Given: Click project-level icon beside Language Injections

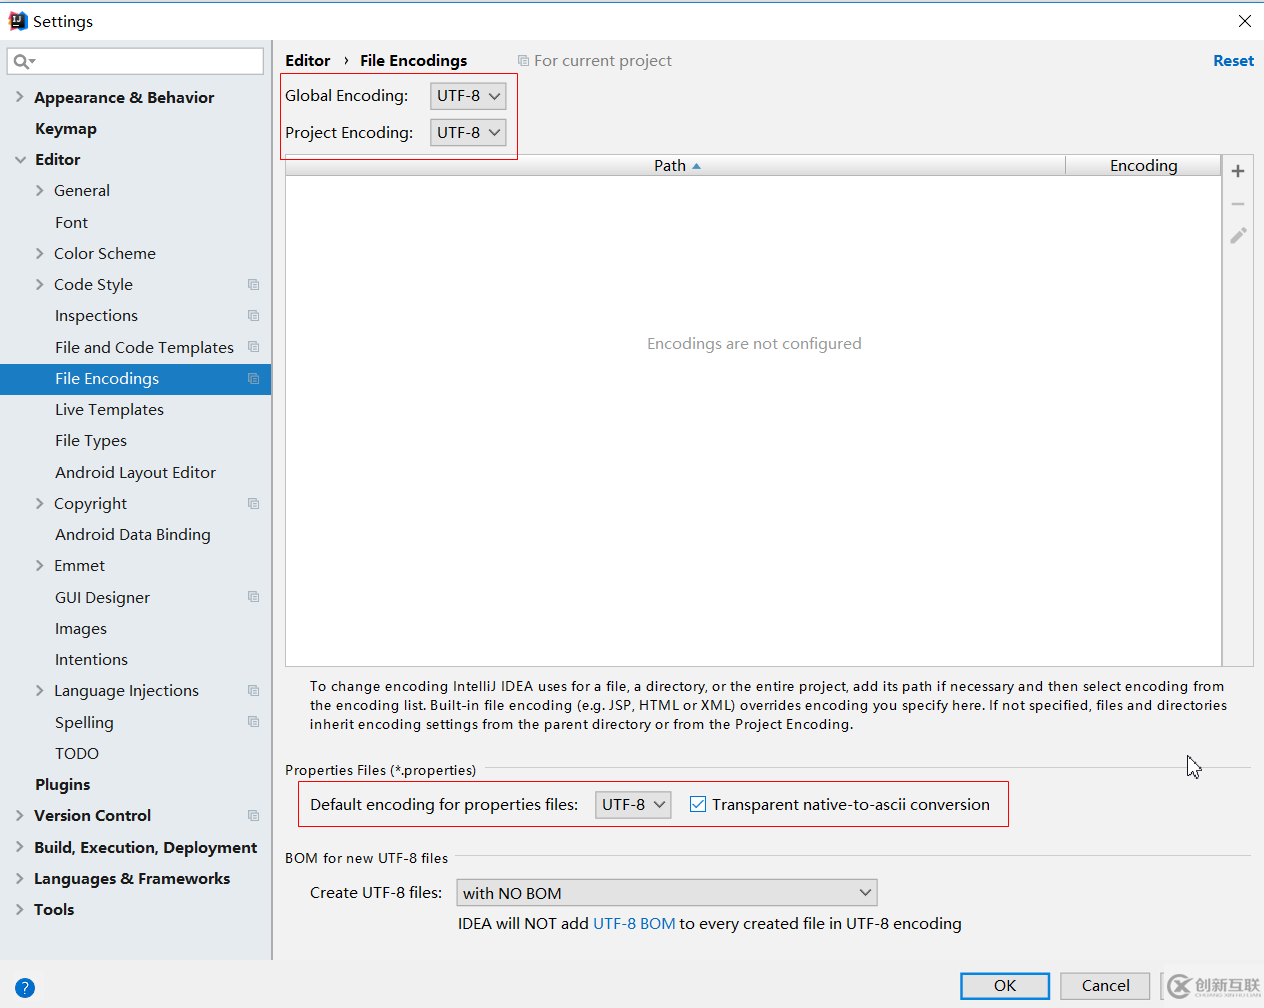Looking at the screenshot, I should point(253,691).
